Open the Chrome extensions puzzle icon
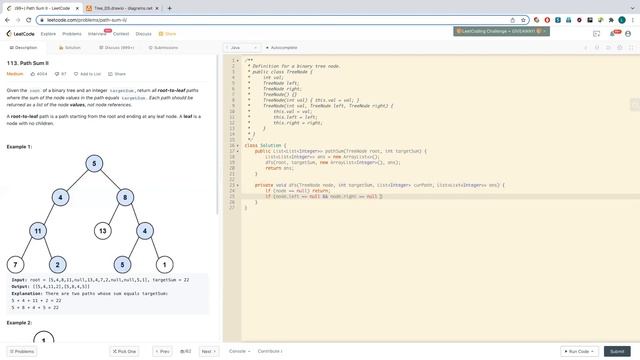The width and height of the screenshot is (640, 360). point(611,20)
